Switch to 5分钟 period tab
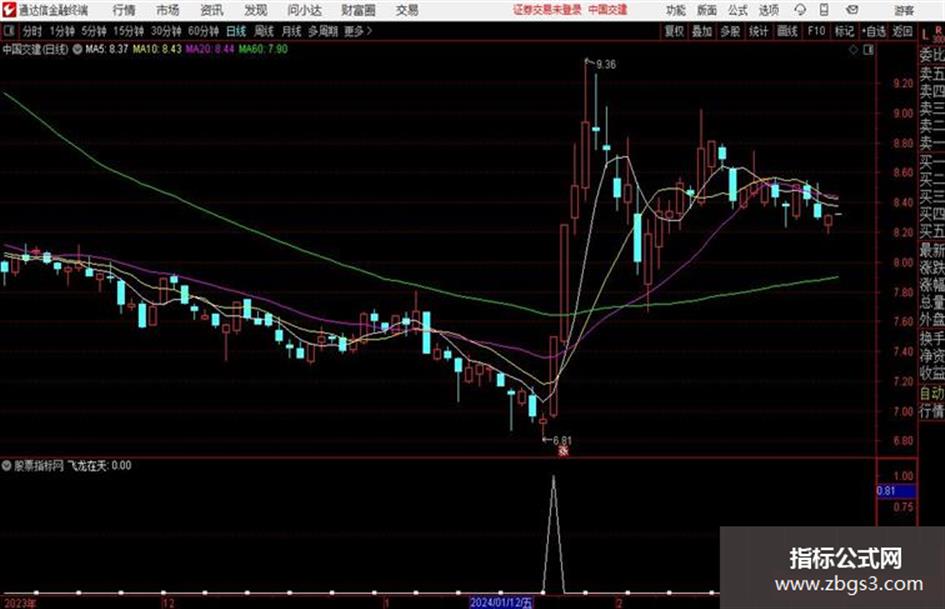945x609 pixels. (94, 31)
